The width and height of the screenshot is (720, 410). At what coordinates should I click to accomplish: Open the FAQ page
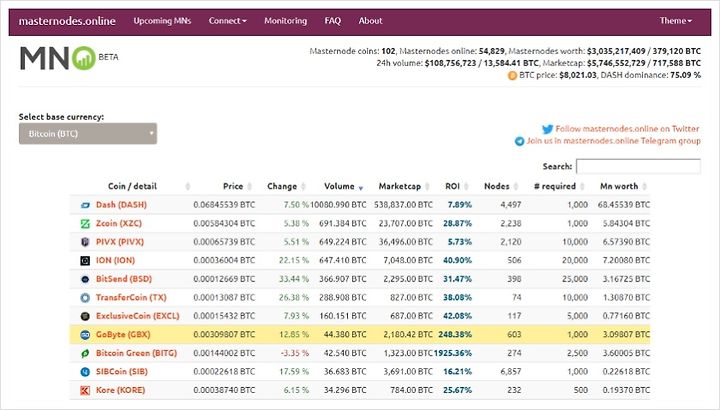(332, 21)
